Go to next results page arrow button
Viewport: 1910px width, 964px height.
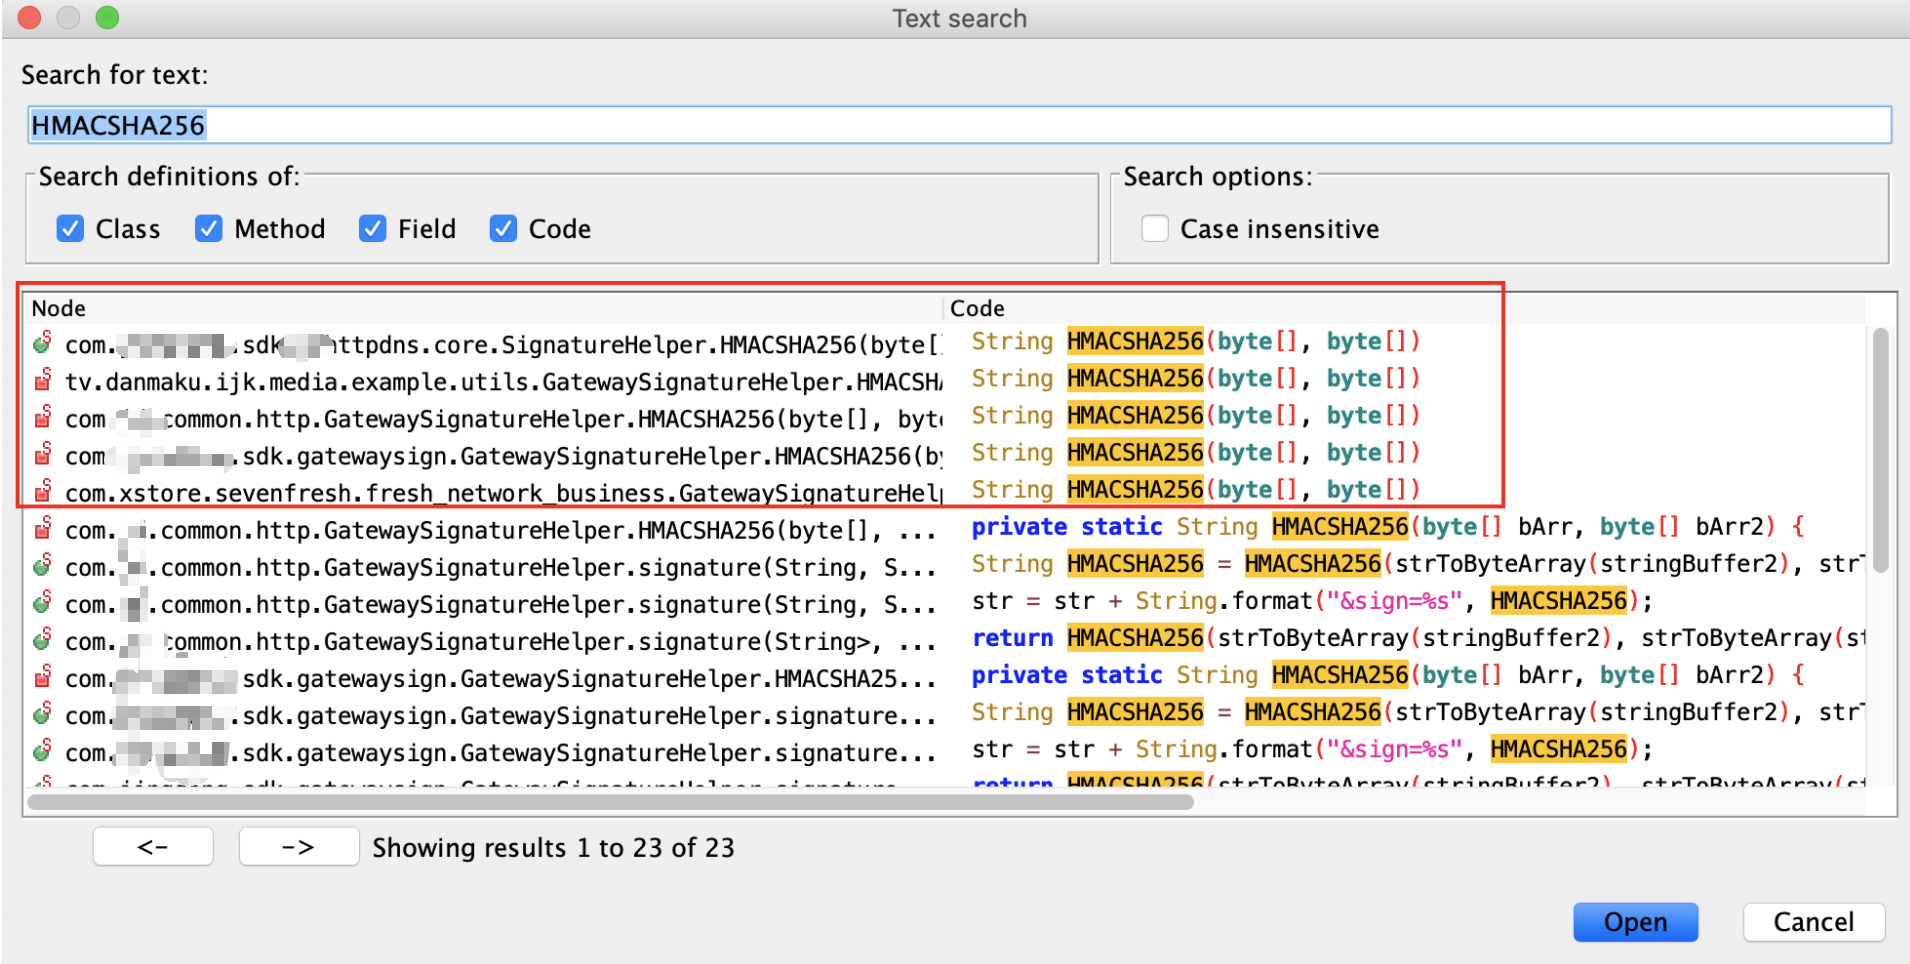coord(298,847)
